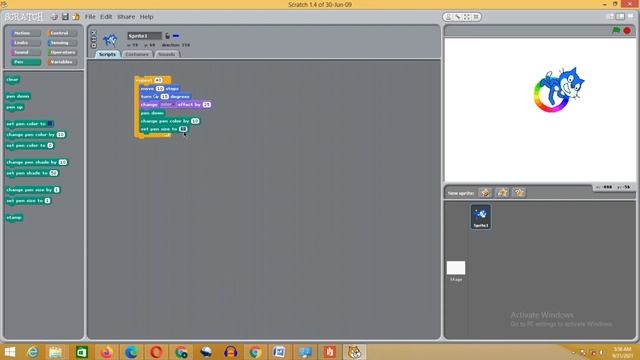Click the 'pen down' block in the palette

(x=18, y=96)
